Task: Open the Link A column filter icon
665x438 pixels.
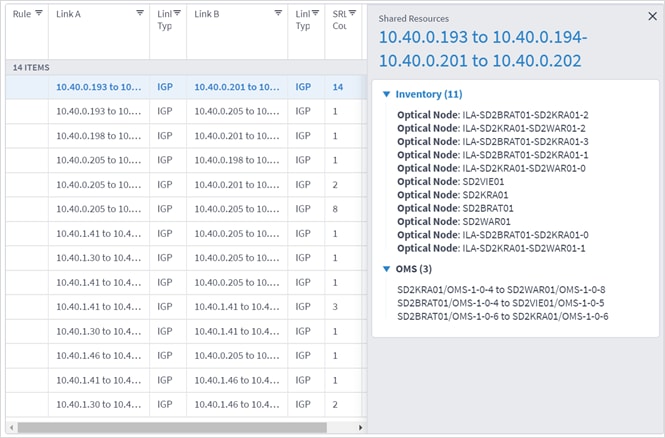Action: 140,13
